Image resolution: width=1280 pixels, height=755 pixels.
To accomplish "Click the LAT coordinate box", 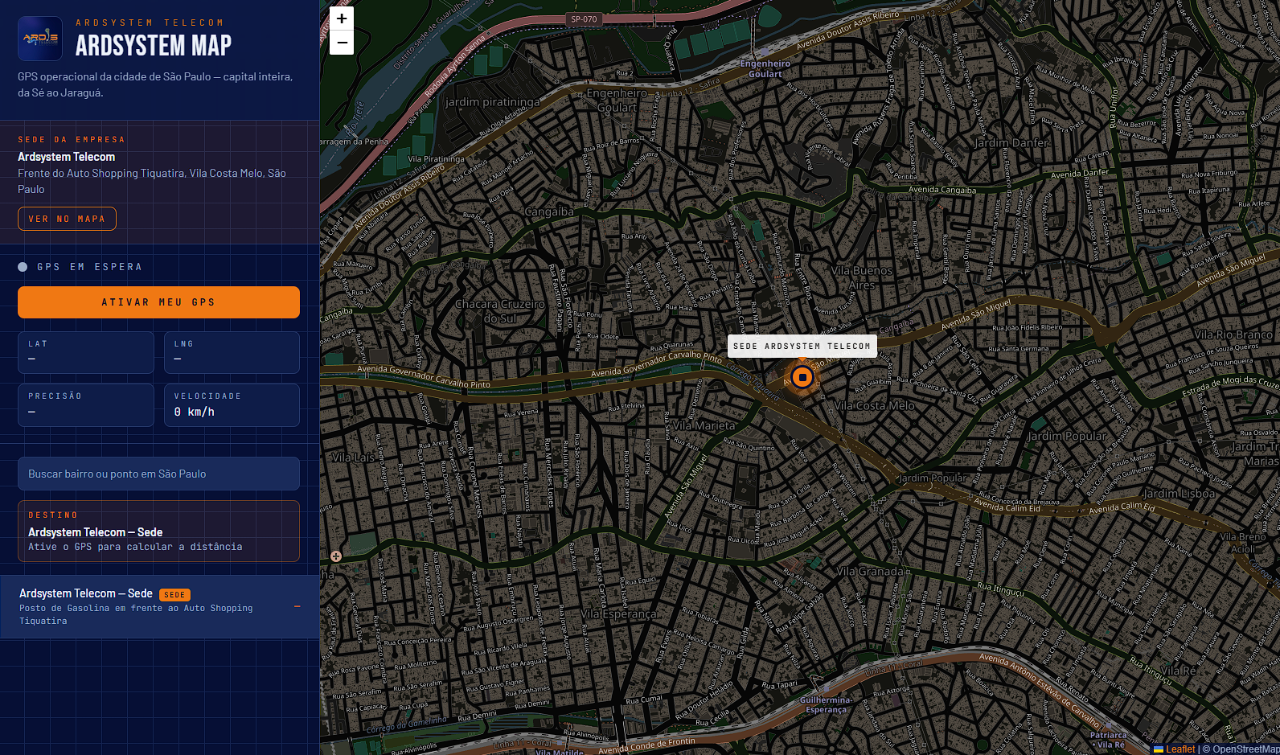I will (86, 352).
